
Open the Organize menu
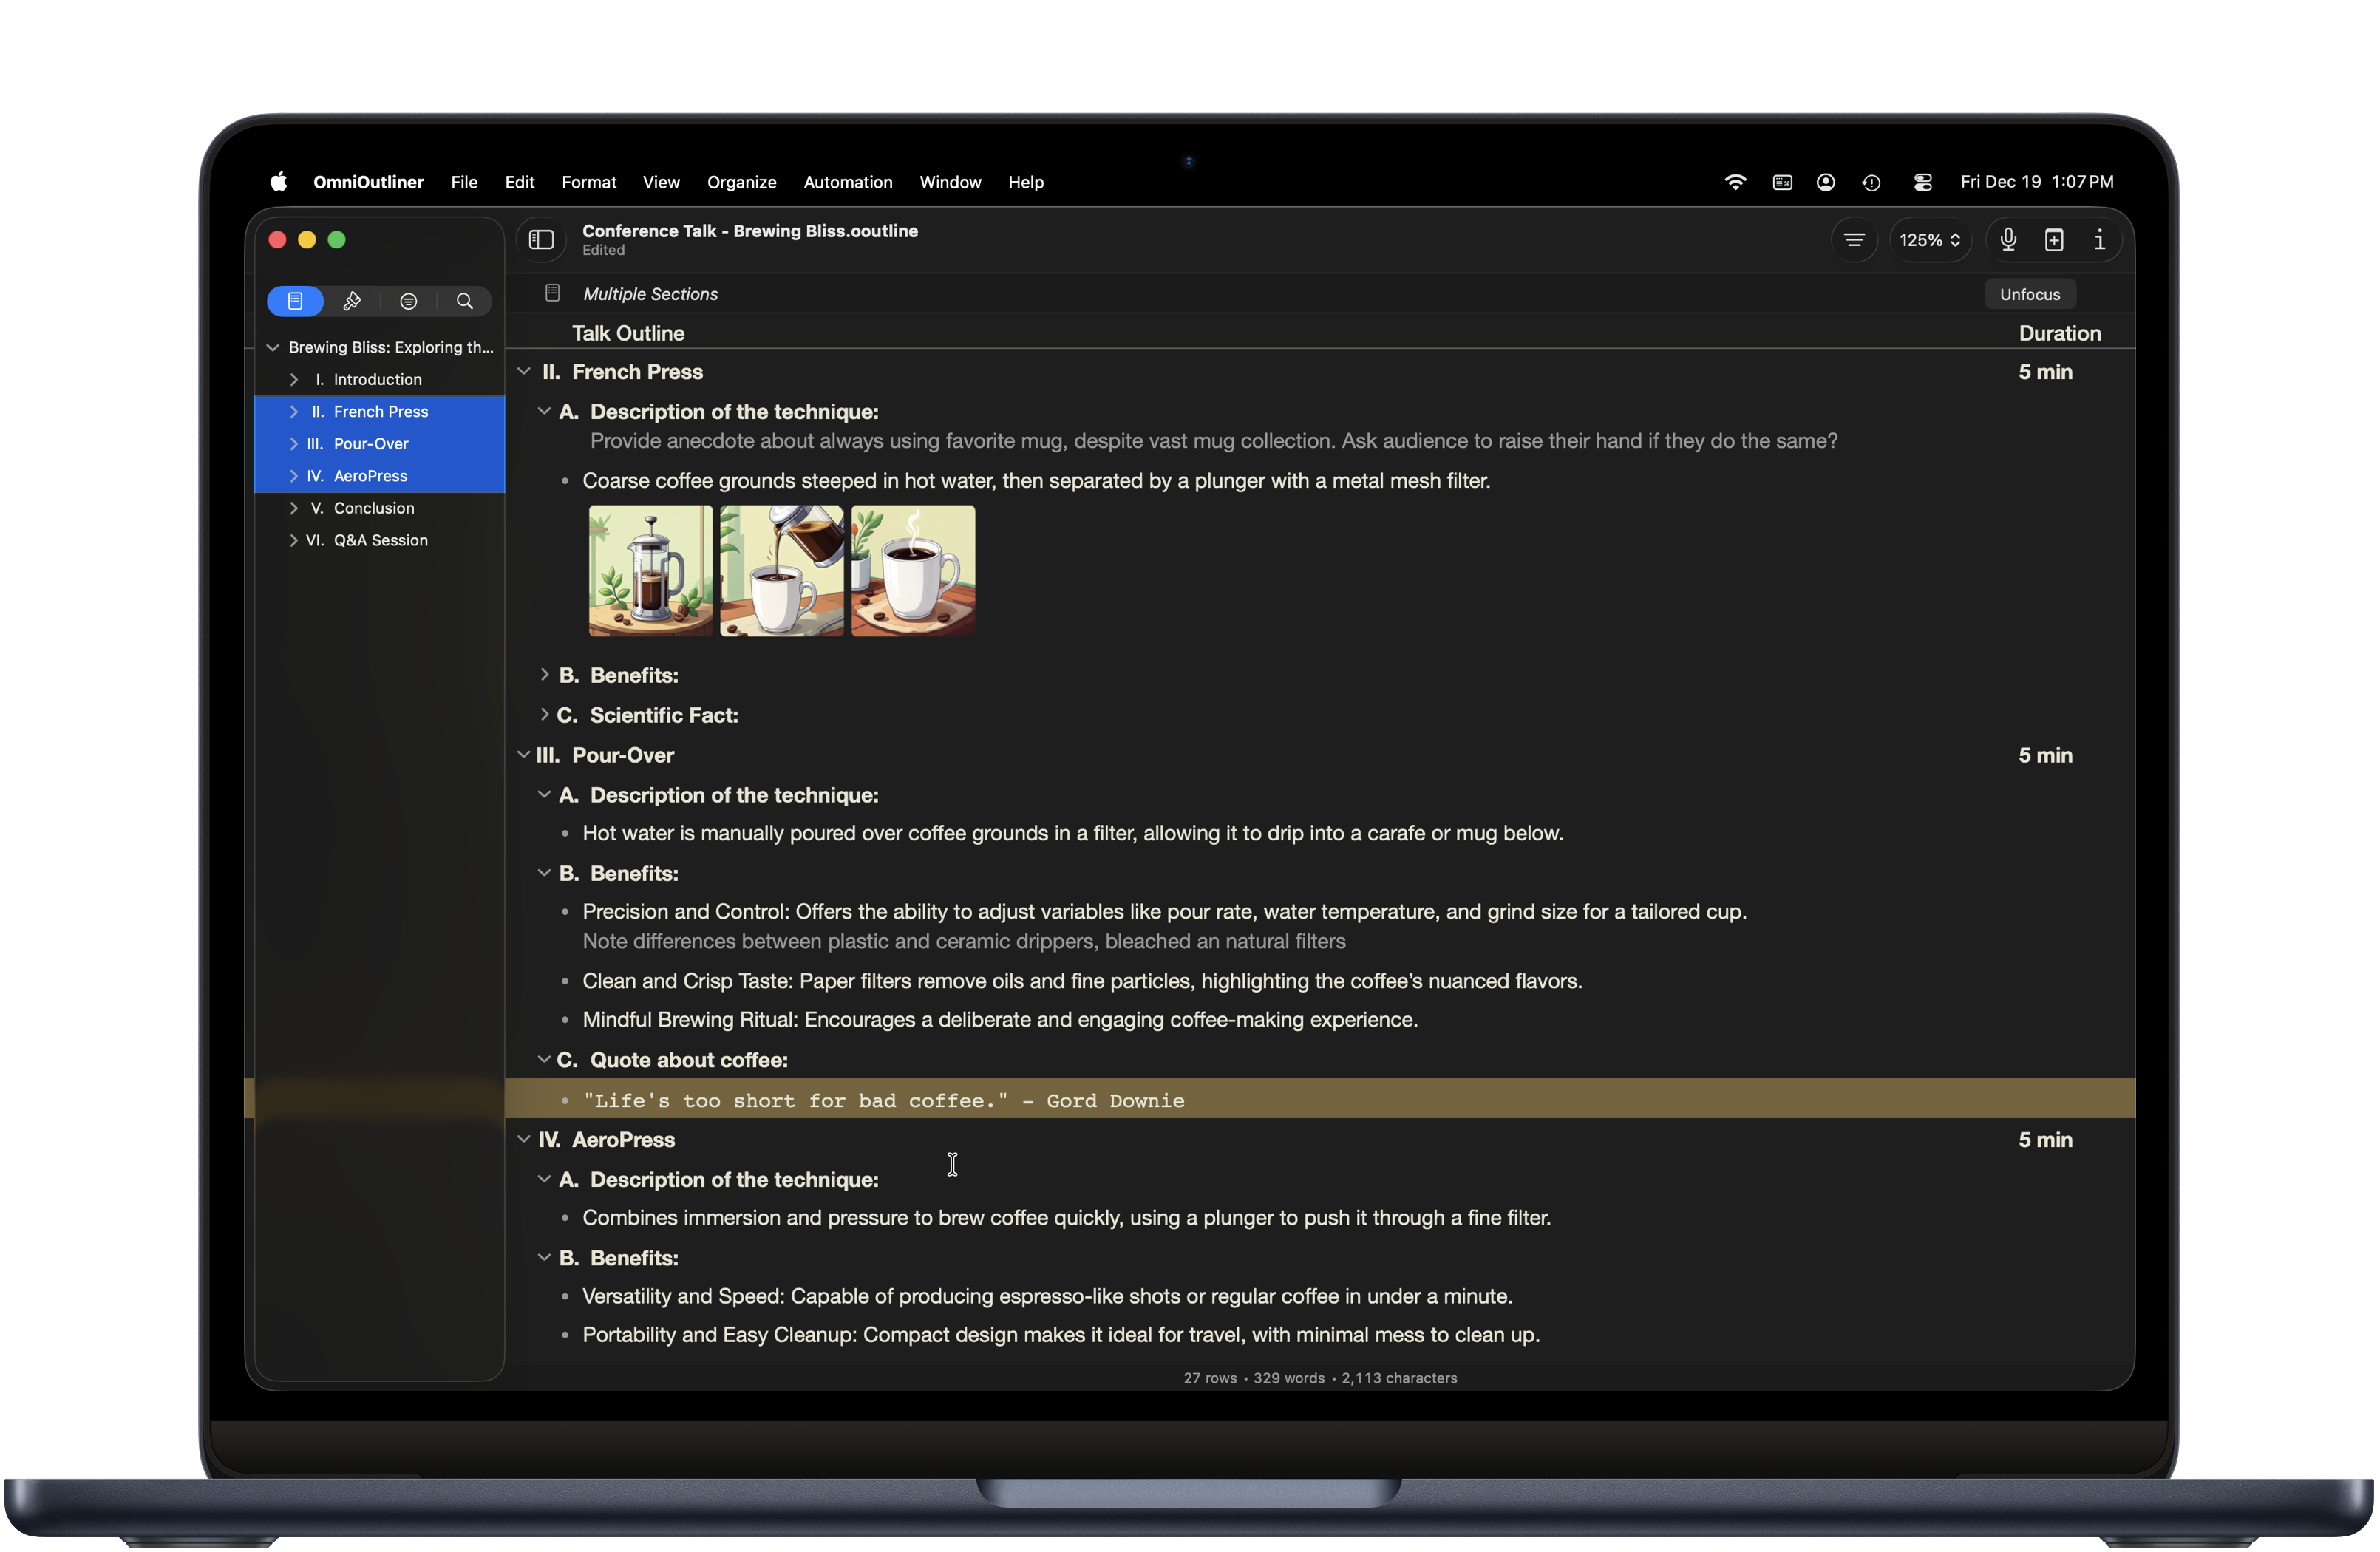pos(741,182)
